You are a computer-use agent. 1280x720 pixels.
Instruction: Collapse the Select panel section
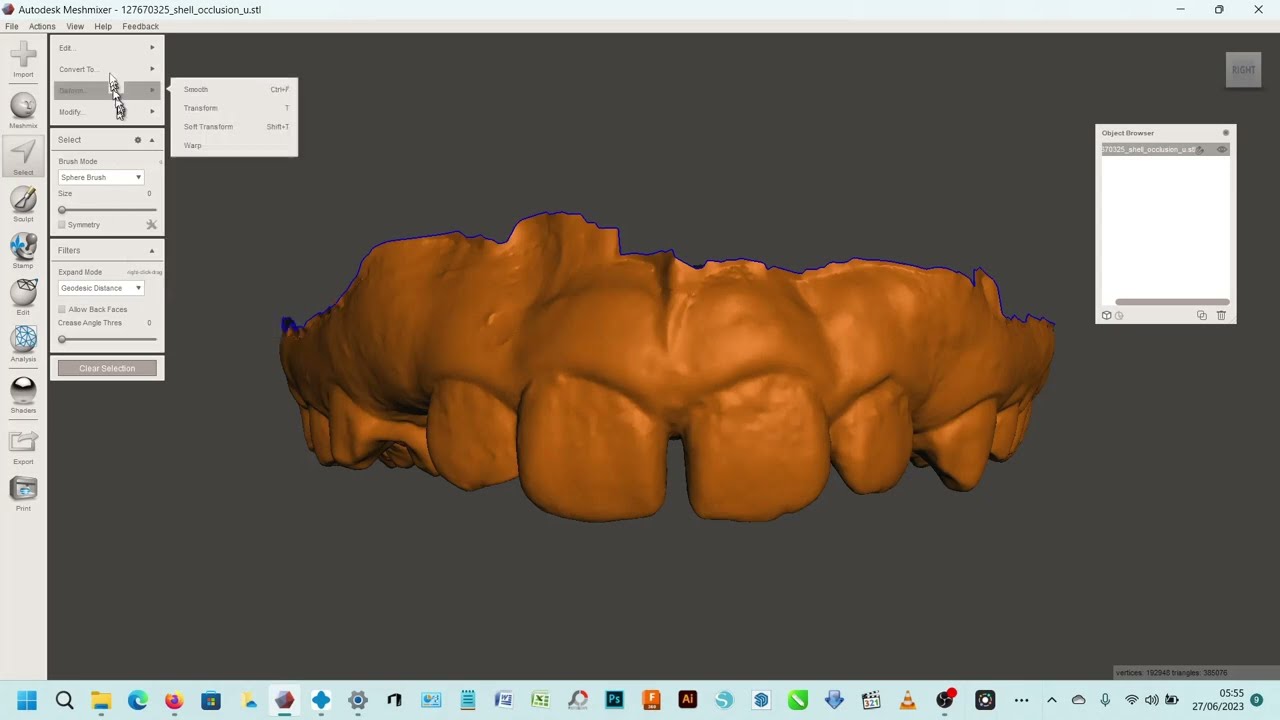[152, 140]
